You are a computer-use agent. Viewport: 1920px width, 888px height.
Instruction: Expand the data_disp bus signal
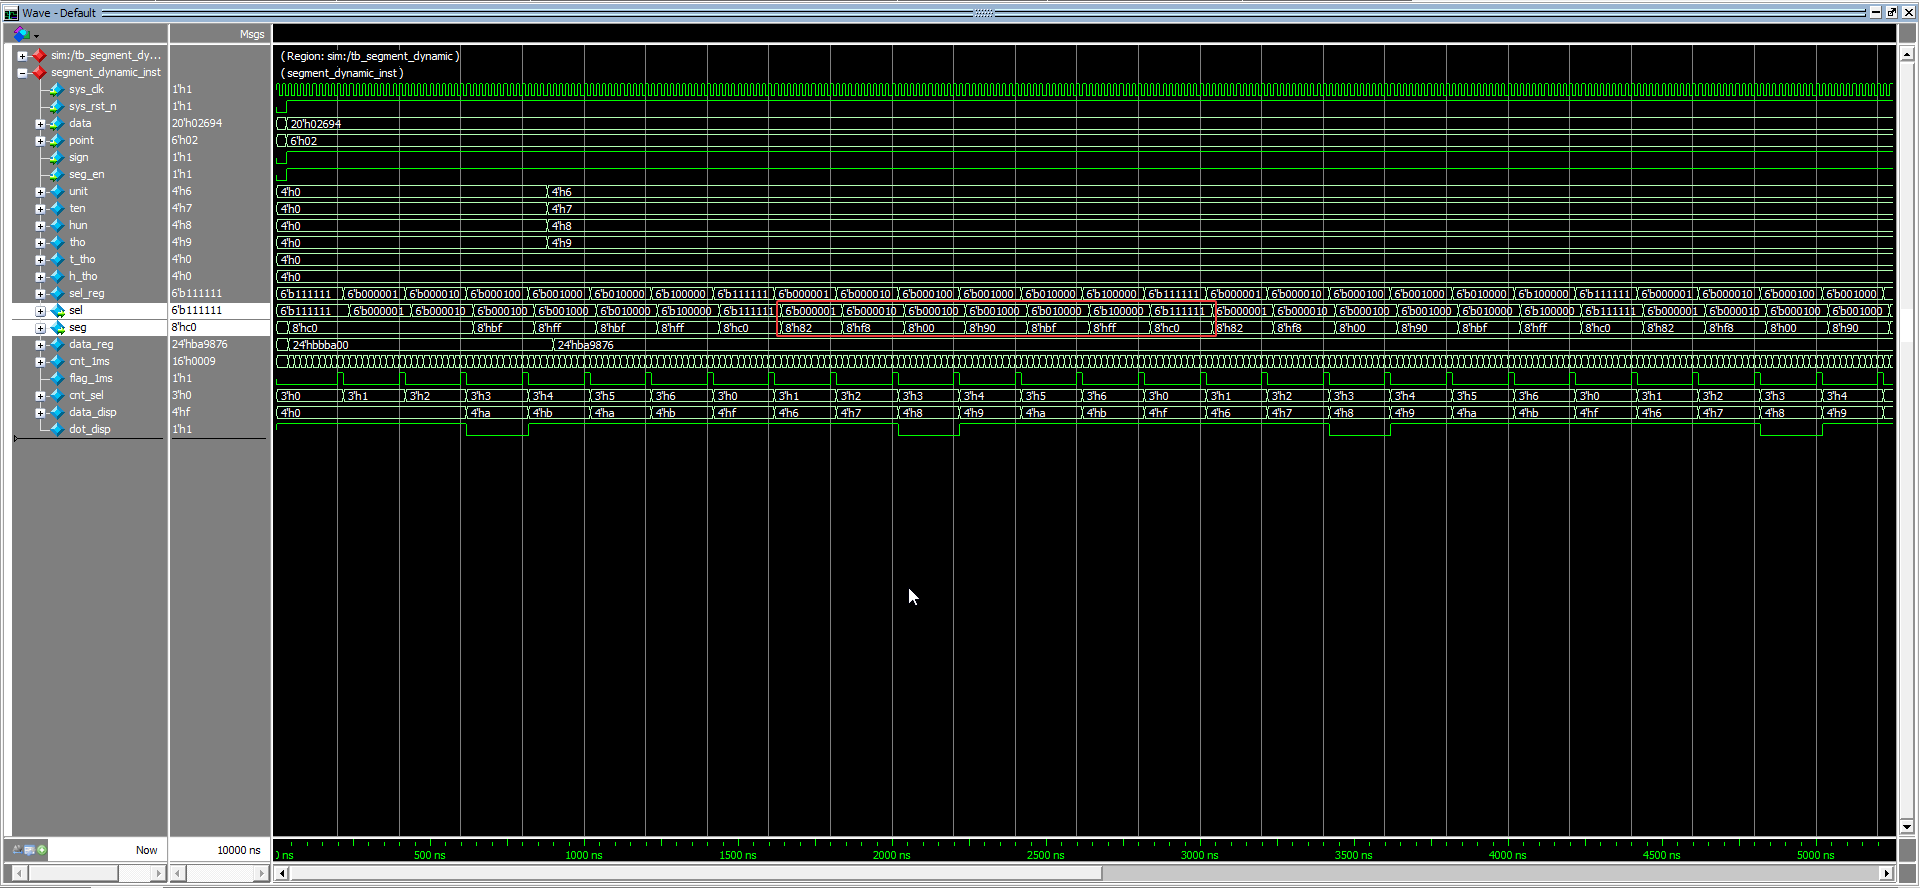40,412
